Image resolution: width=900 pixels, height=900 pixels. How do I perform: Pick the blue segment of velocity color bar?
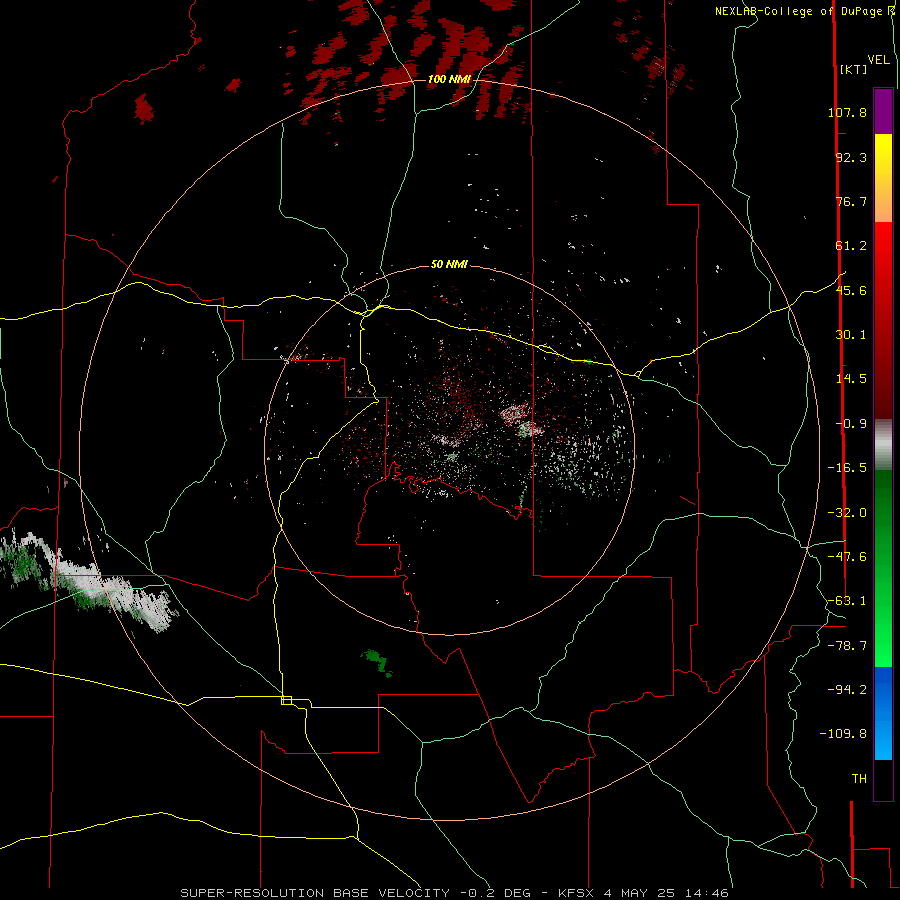pos(883,713)
